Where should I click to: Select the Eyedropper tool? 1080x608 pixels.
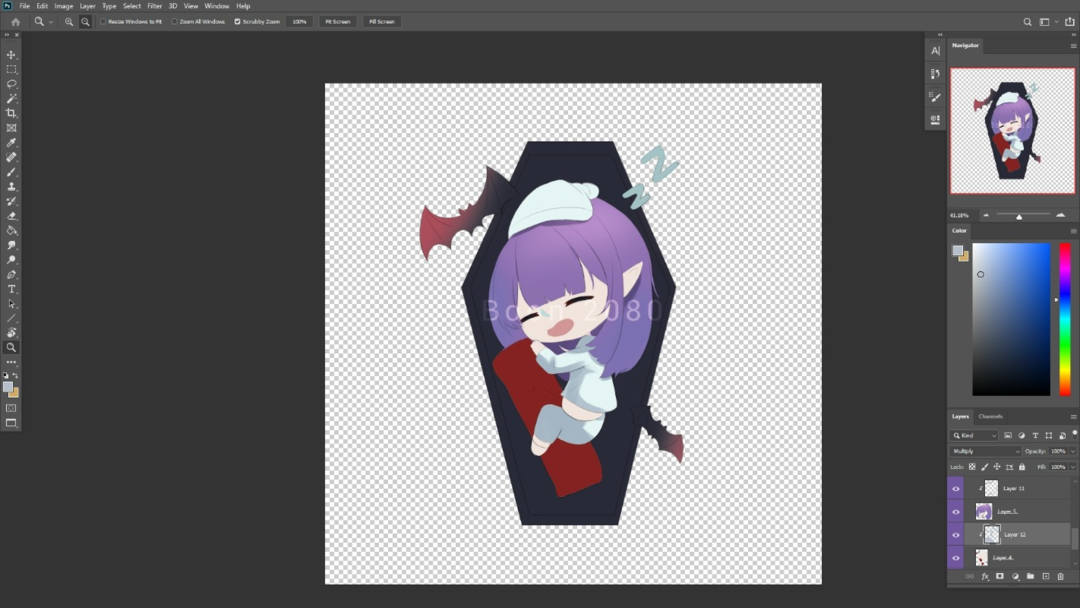click(x=12, y=143)
